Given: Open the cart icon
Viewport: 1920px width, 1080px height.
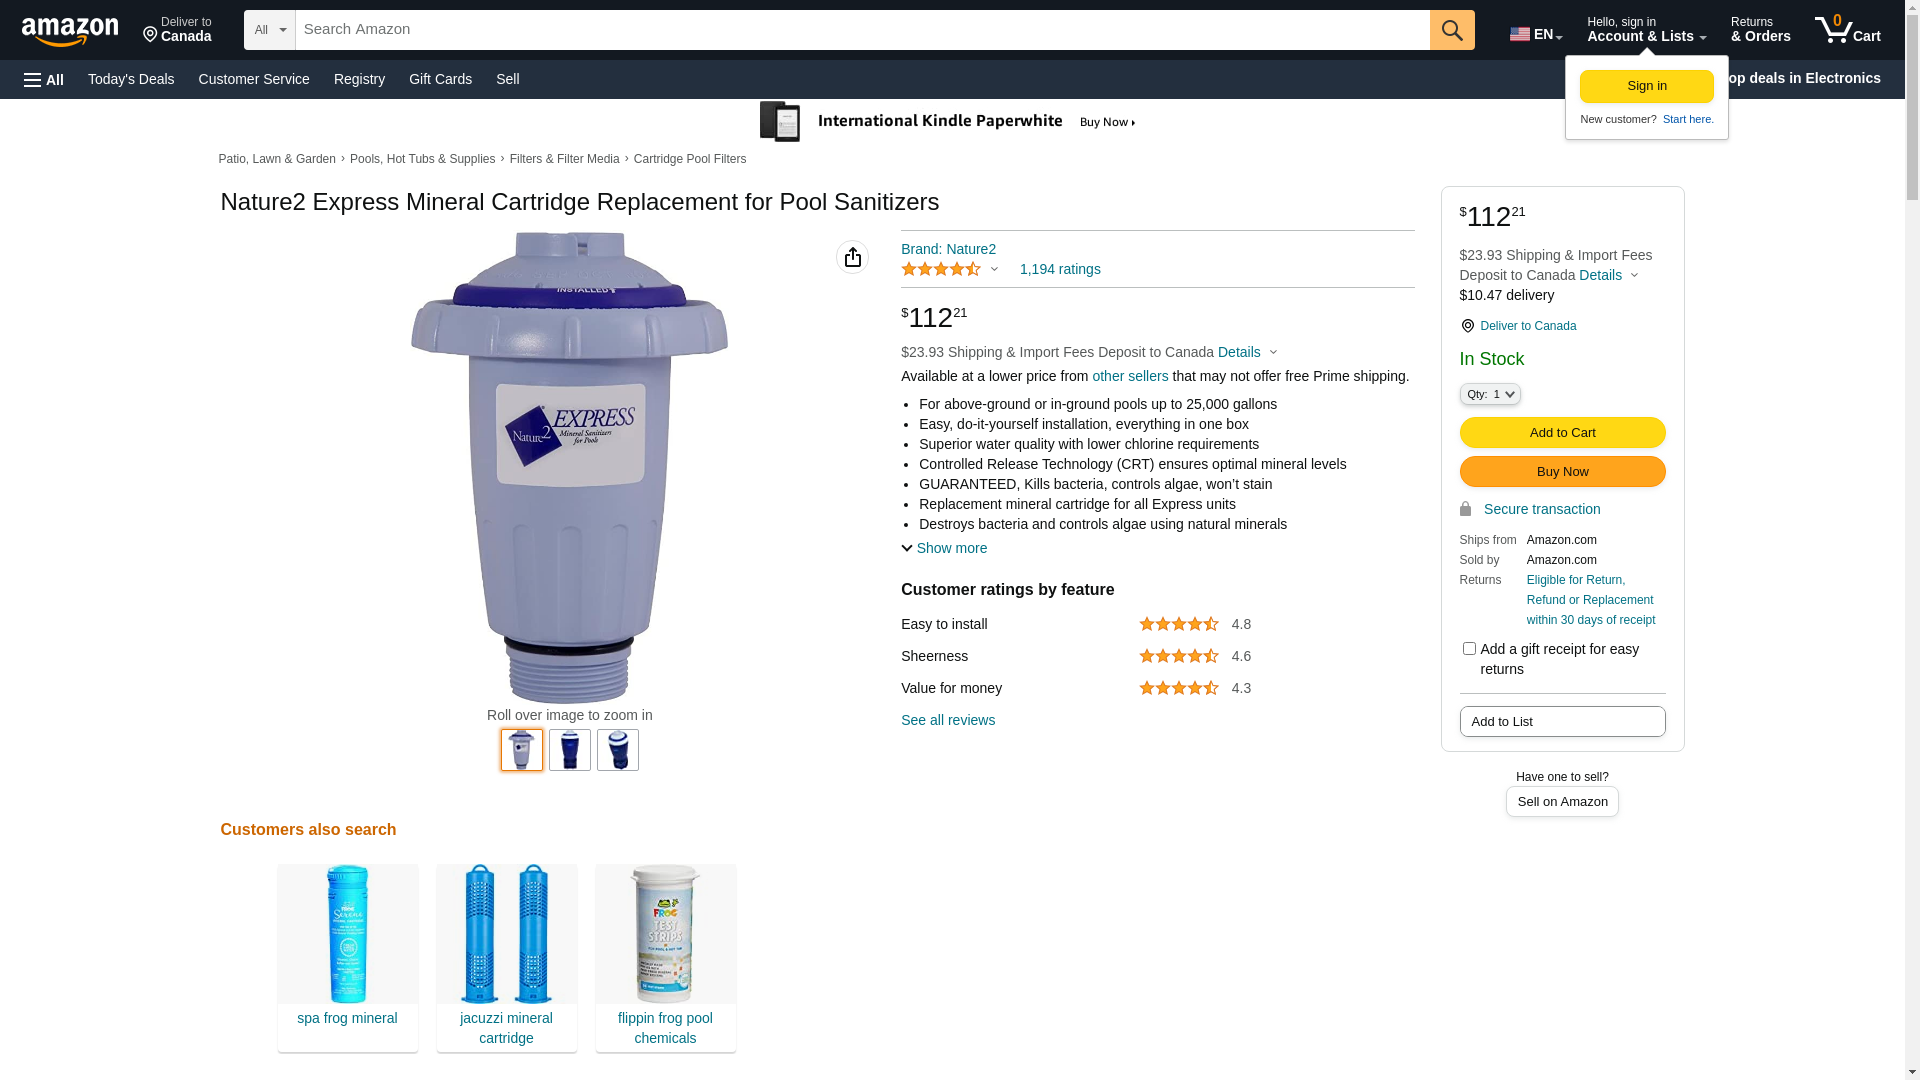Looking at the screenshot, I should (1847, 30).
